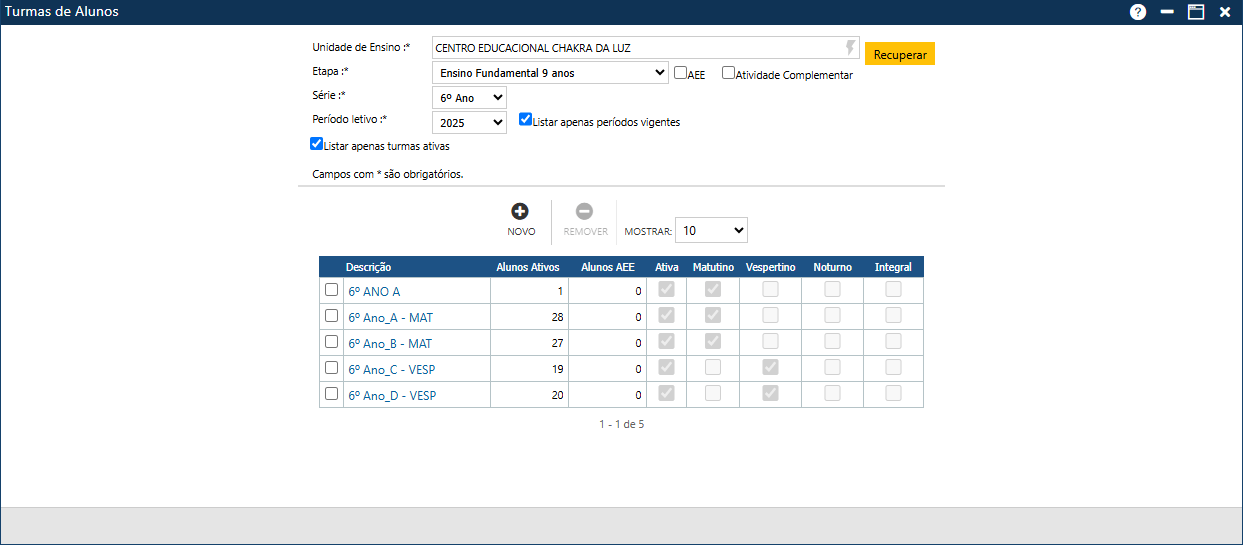
Task: Minimize the Turmas de Alunos window
Action: click(x=1166, y=12)
